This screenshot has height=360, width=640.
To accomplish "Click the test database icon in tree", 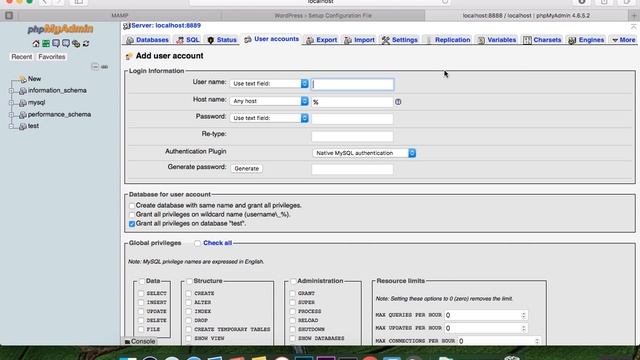I will 23,127.
